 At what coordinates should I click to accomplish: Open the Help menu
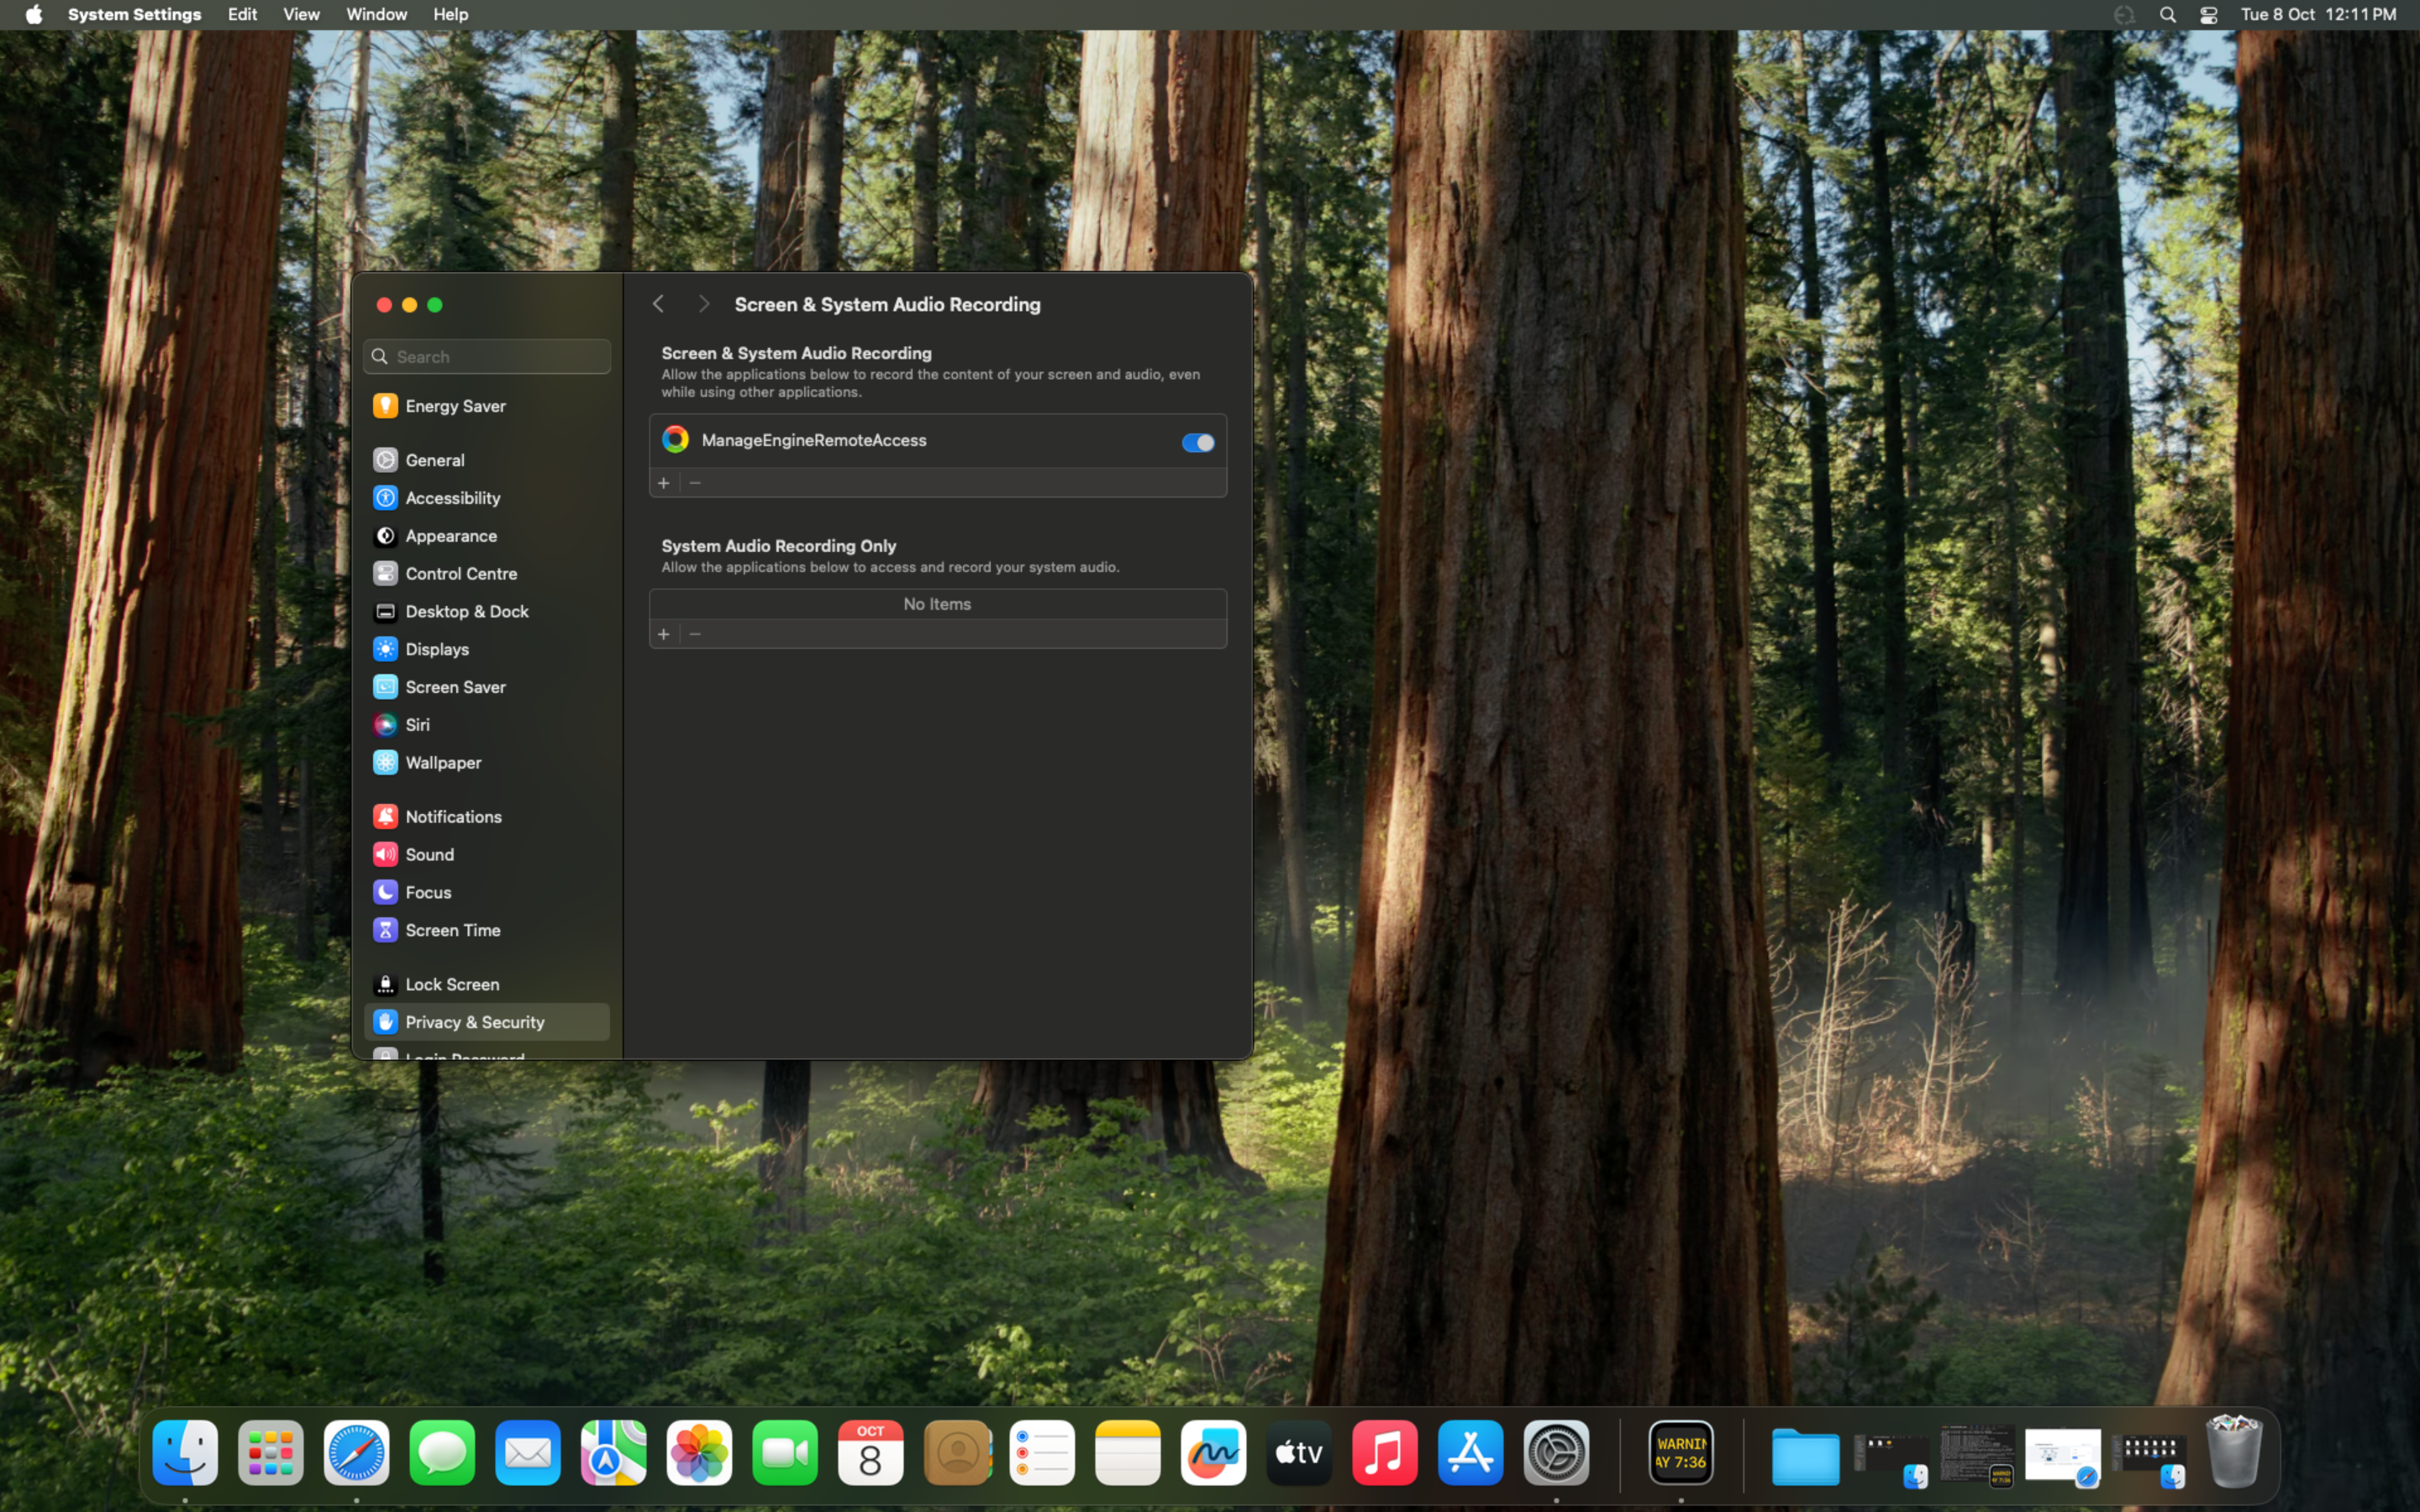[x=450, y=14]
